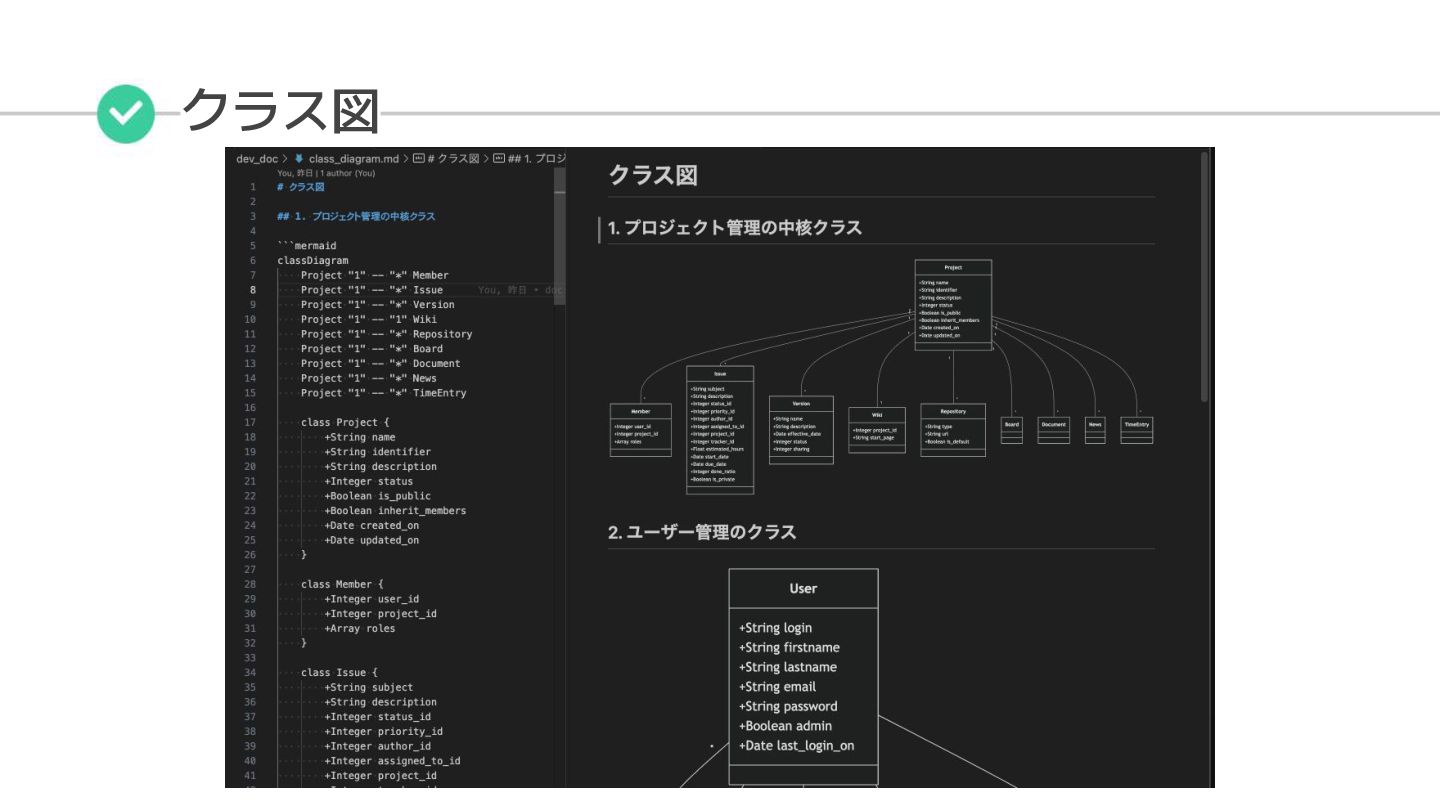Click '+Boolean admin' in the User class
1440x810 pixels.
click(x=785, y=726)
